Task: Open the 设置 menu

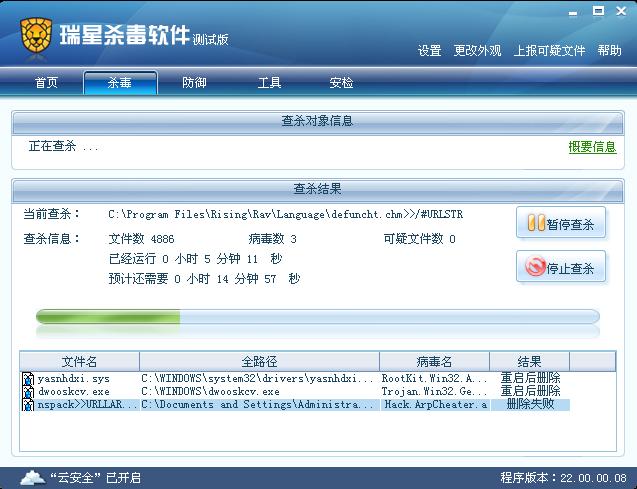Action: click(x=429, y=51)
